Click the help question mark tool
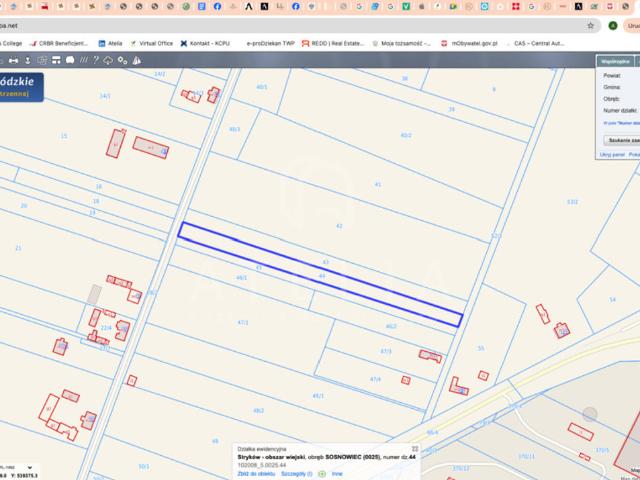 (96, 60)
